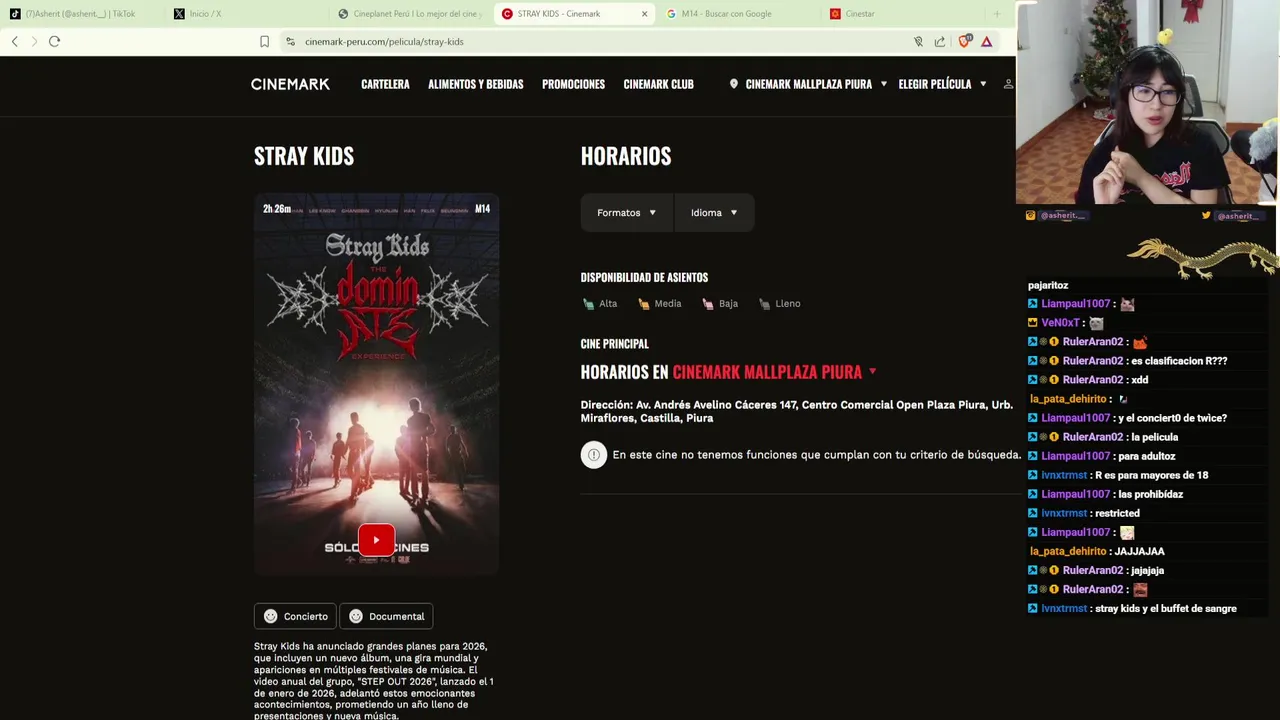This screenshot has width=1280, height=720.
Task: Click the cinema address text Av. Andrés Avelino Cáceres
Action: (796, 411)
